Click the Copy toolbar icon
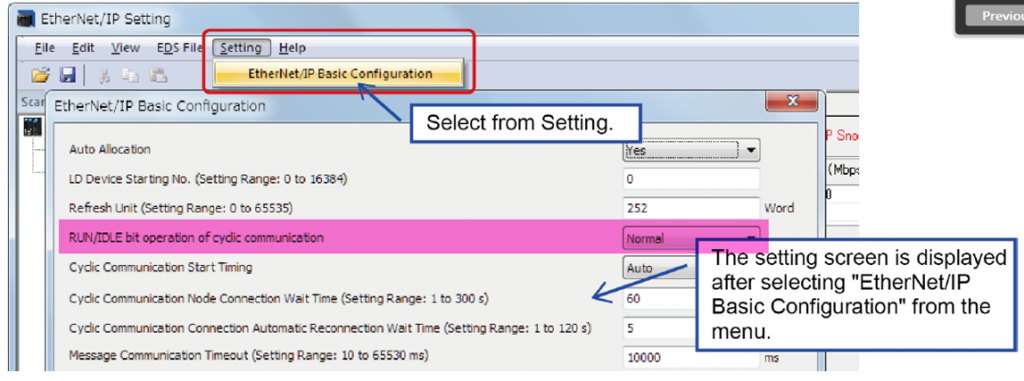 tap(131, 76)
